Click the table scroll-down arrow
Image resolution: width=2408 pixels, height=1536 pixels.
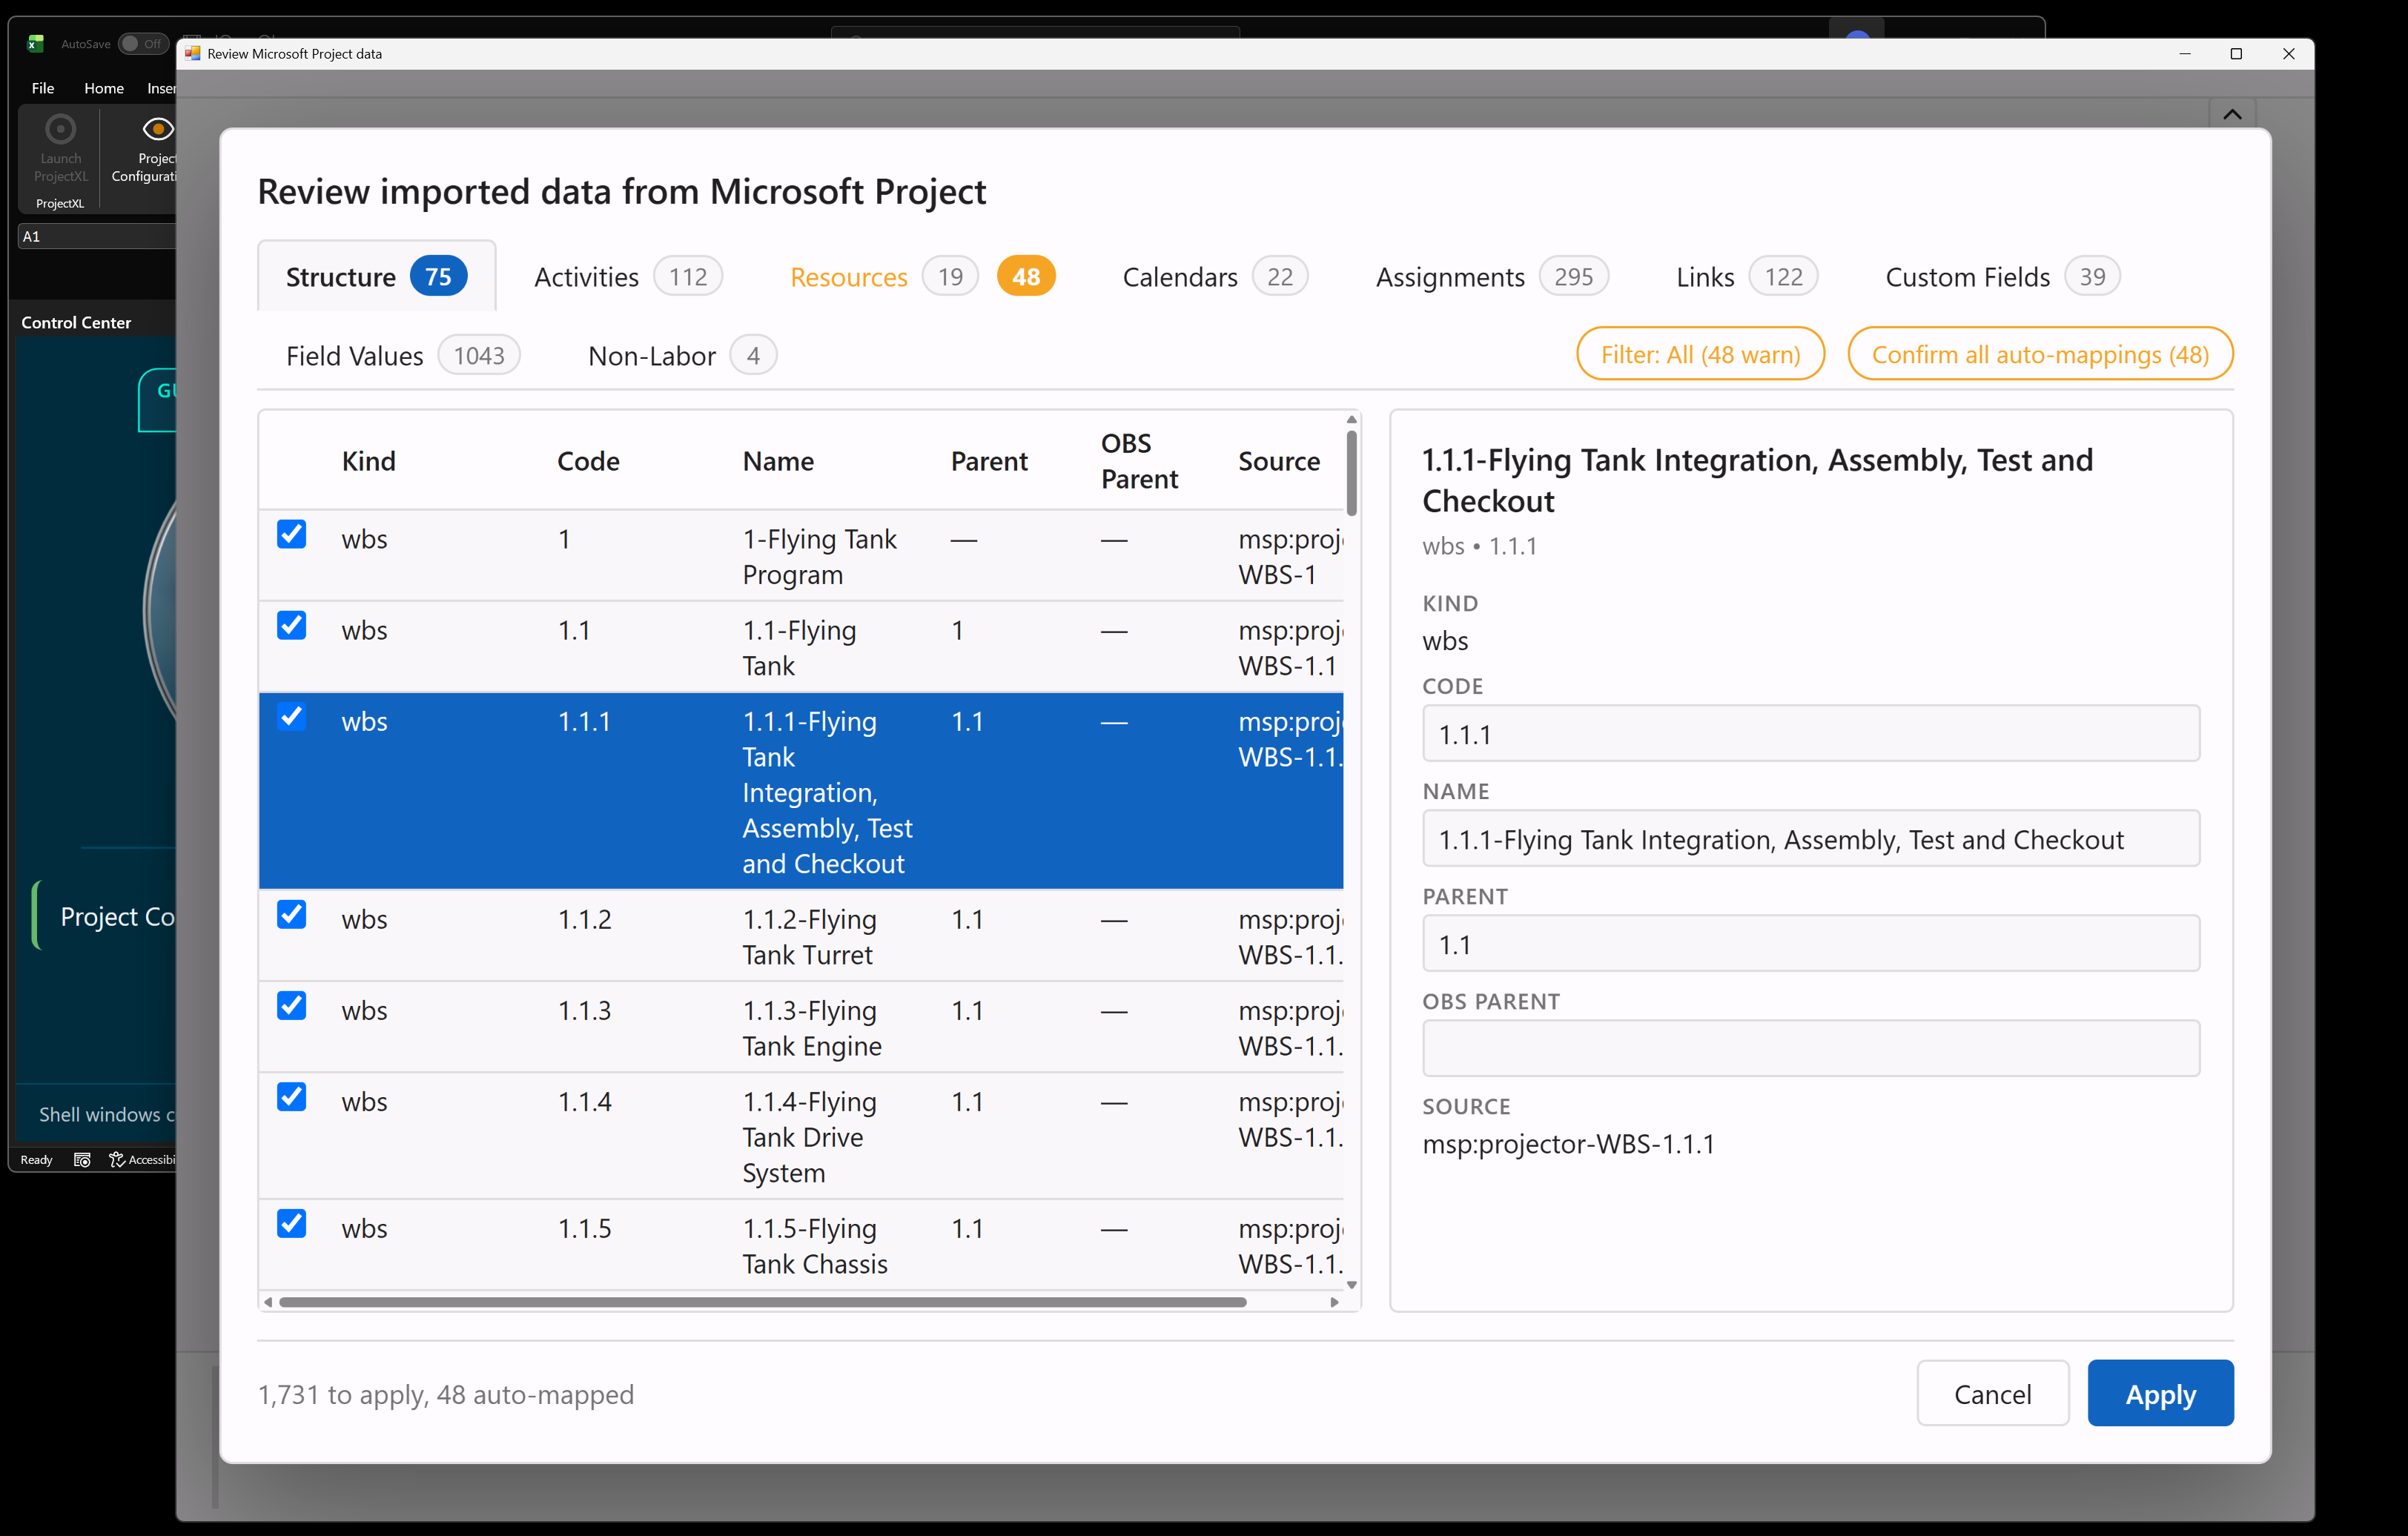pyautogui.click(x=1351, y=1286)
